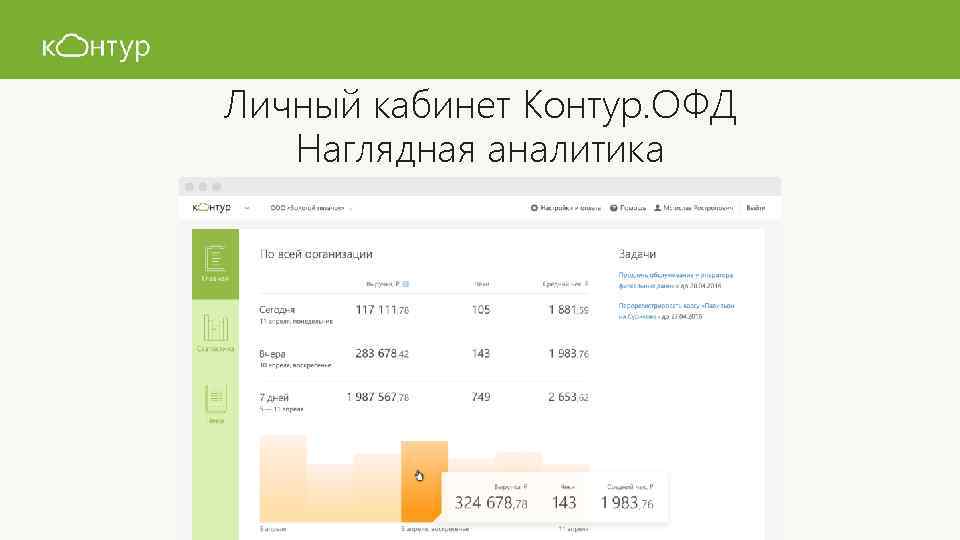This screenshot has height=540, width=960.
Task: Click the Контур logo on the green banner
Action: 96,47
